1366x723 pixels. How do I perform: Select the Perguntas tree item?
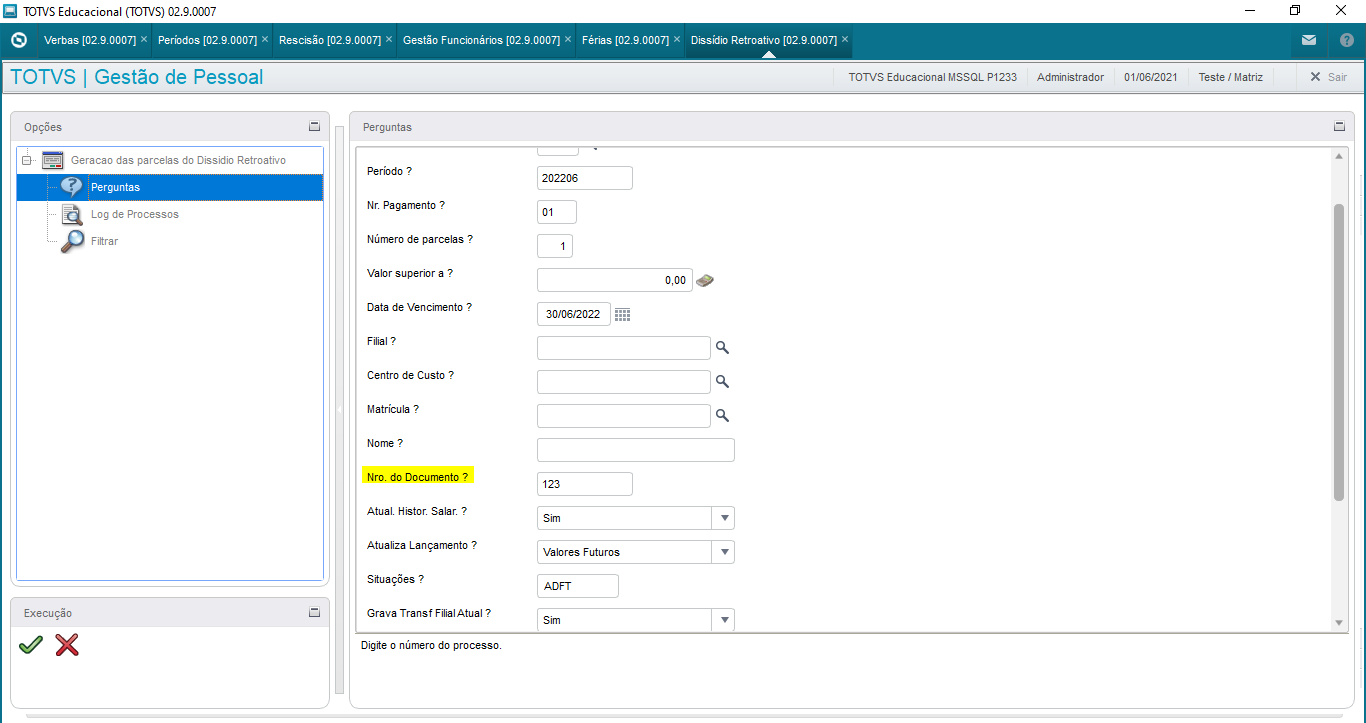(x=170, y=187)
